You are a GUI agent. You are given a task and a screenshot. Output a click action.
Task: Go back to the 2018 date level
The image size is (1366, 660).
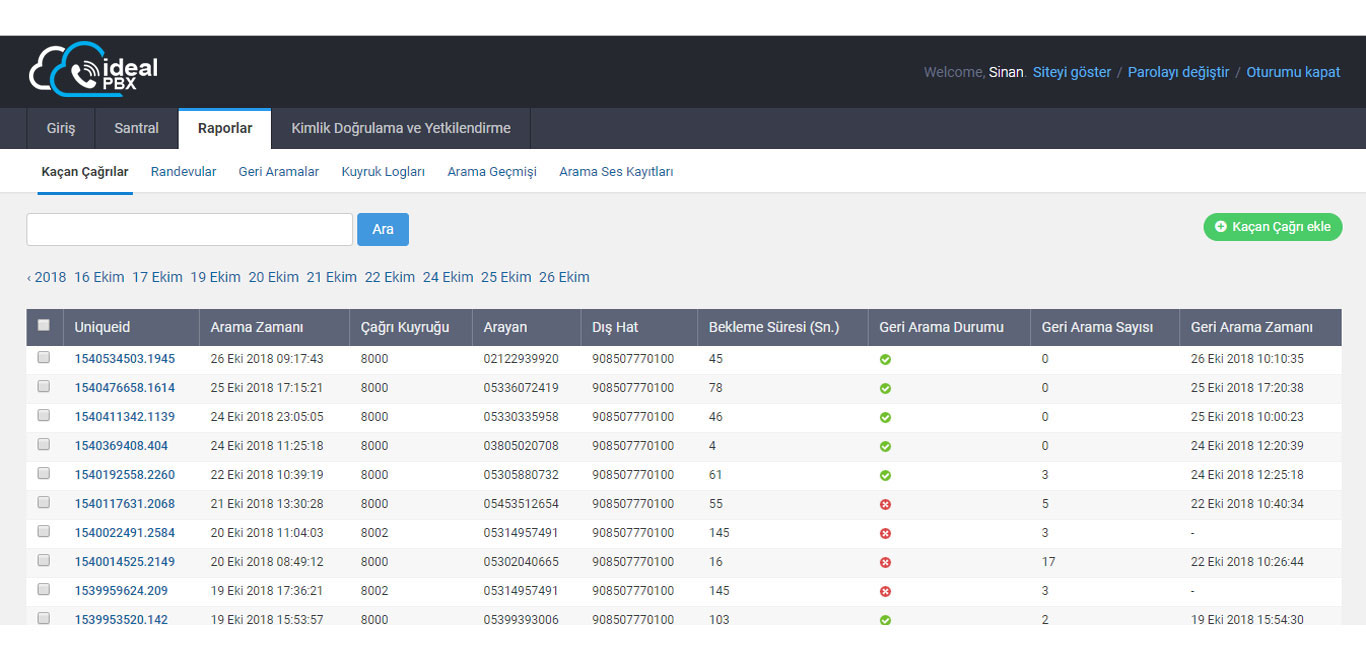[46, 277]
